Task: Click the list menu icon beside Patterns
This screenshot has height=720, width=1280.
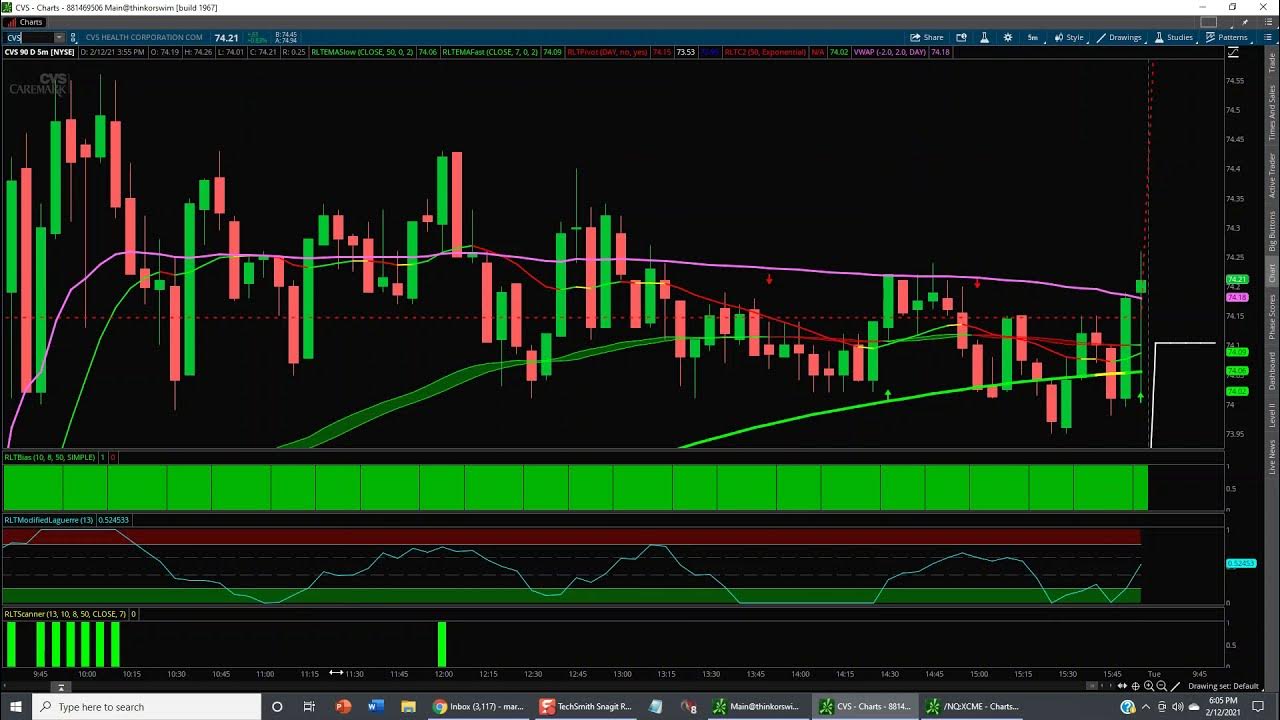Action: [x=1268, y=37]
